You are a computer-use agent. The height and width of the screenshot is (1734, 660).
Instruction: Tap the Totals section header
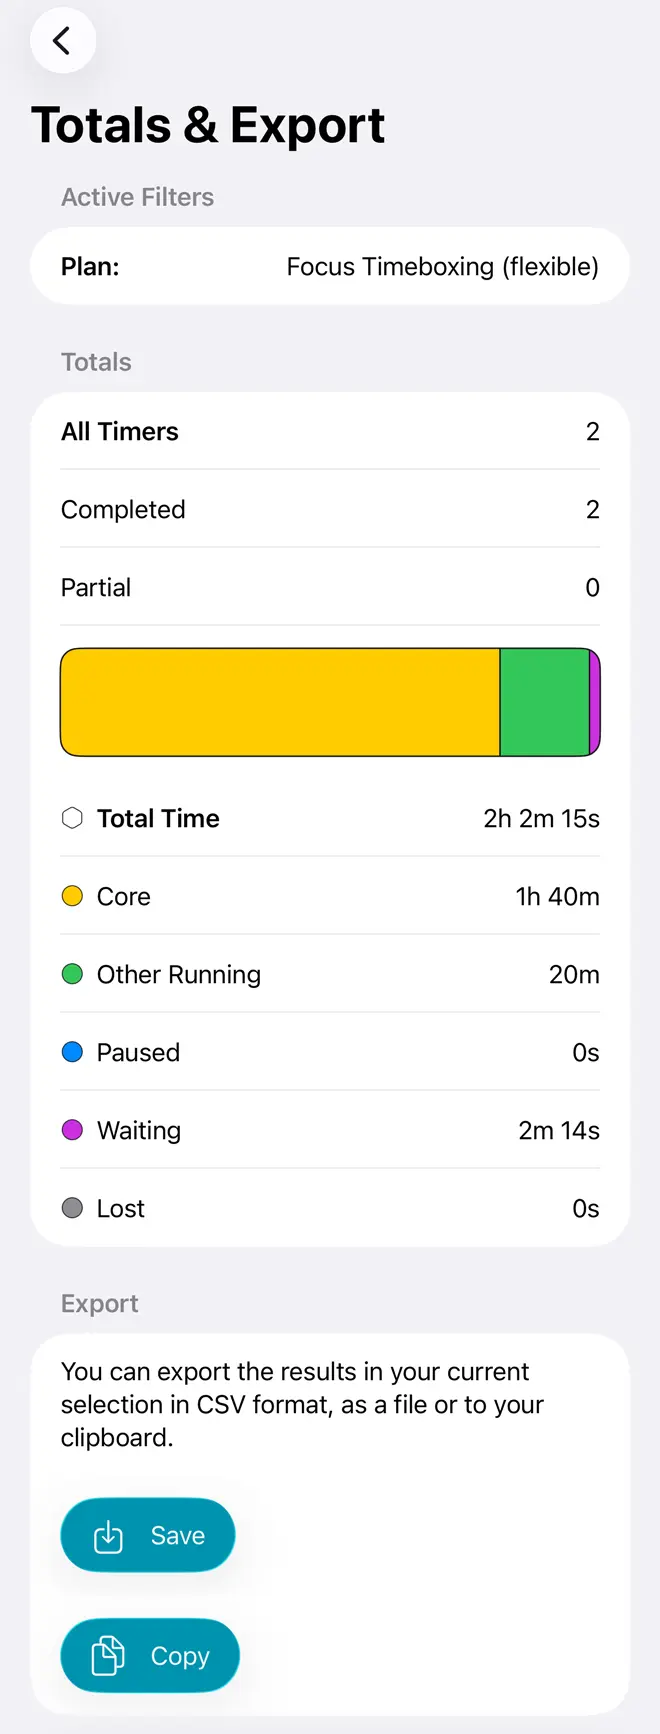click(96, 362)
